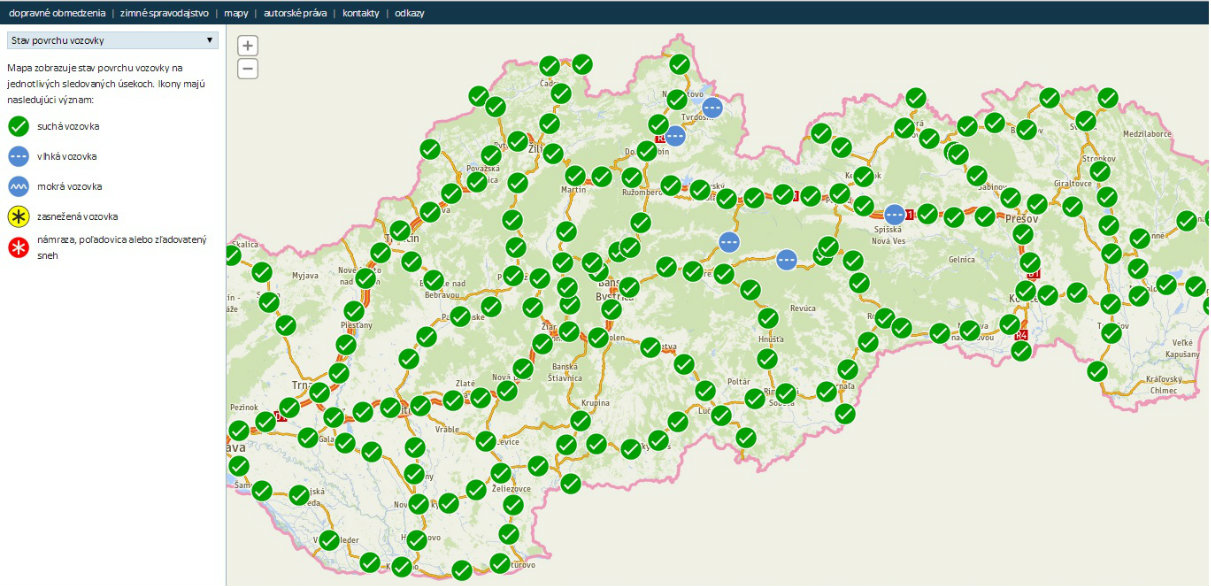The width and height of the screenshot is (1211, 586).
Task: Open 'dopravné obmedzenia' menu item
Action: point(57,13)
